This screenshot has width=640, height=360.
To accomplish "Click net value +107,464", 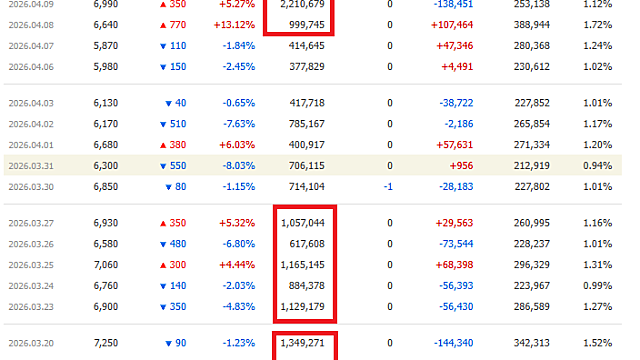I will [x=452, y=25].
